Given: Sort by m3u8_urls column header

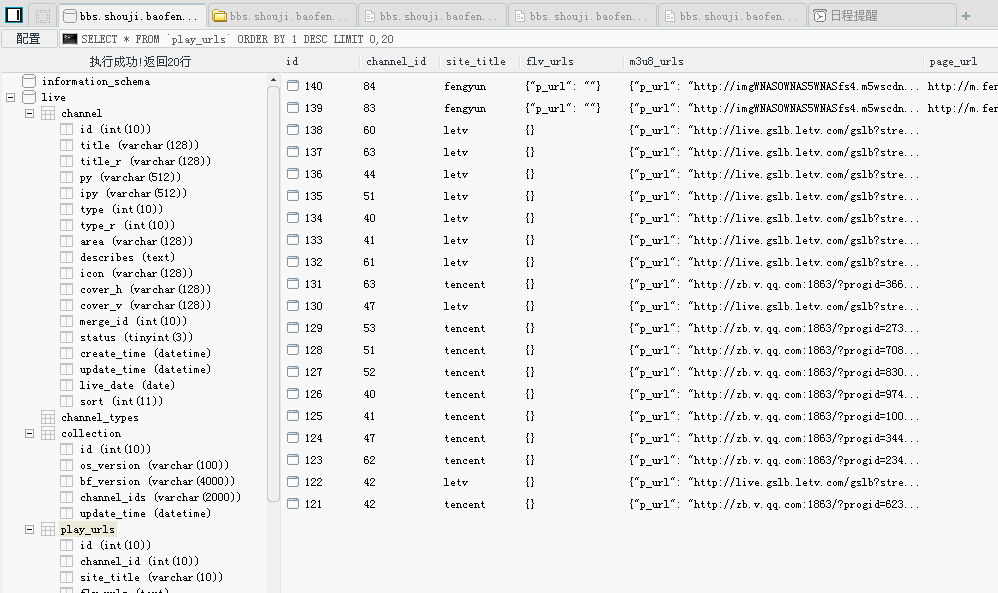Looking at the screenshot, I should [x=656, y=62].
